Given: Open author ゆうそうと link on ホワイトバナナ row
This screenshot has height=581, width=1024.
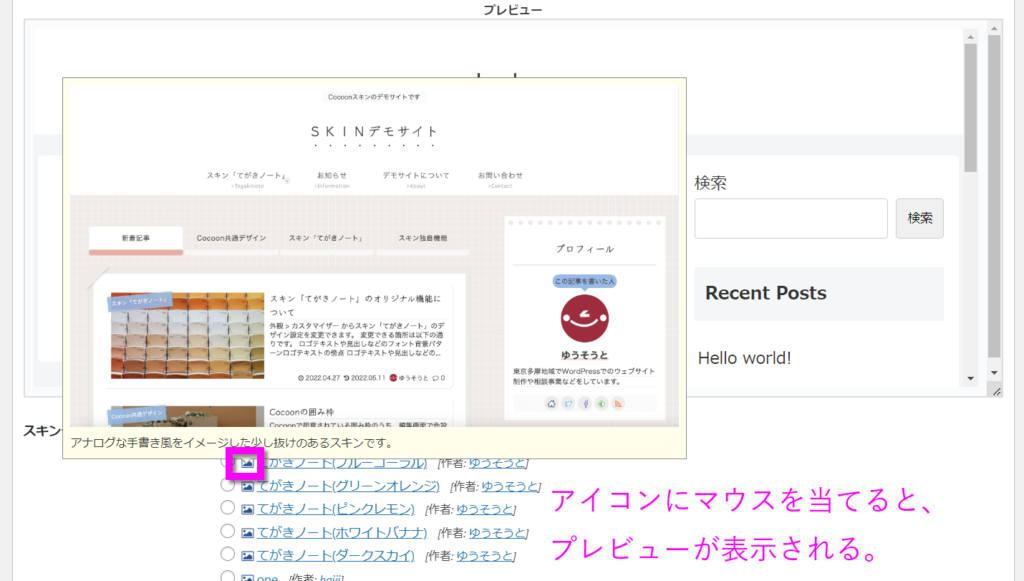Looking at the screenshot, I should 497,533.
